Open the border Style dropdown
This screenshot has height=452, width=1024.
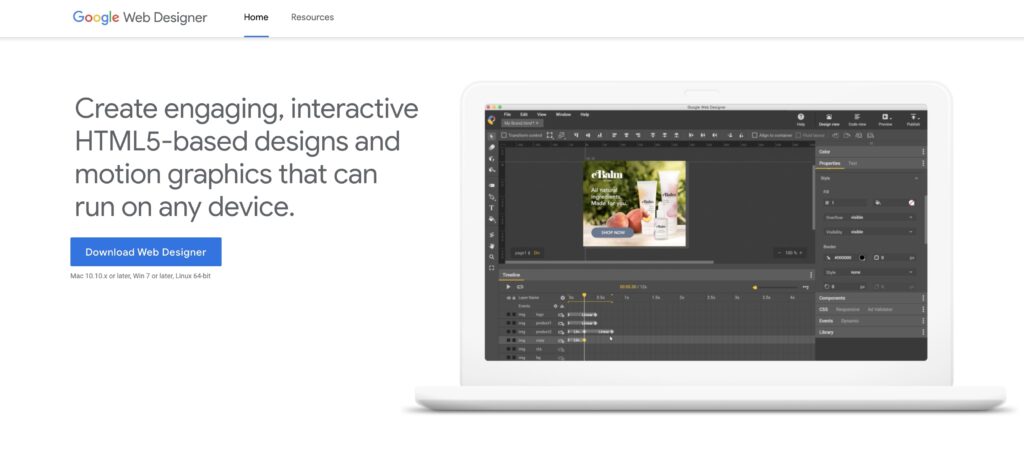[x=880, y=272]
